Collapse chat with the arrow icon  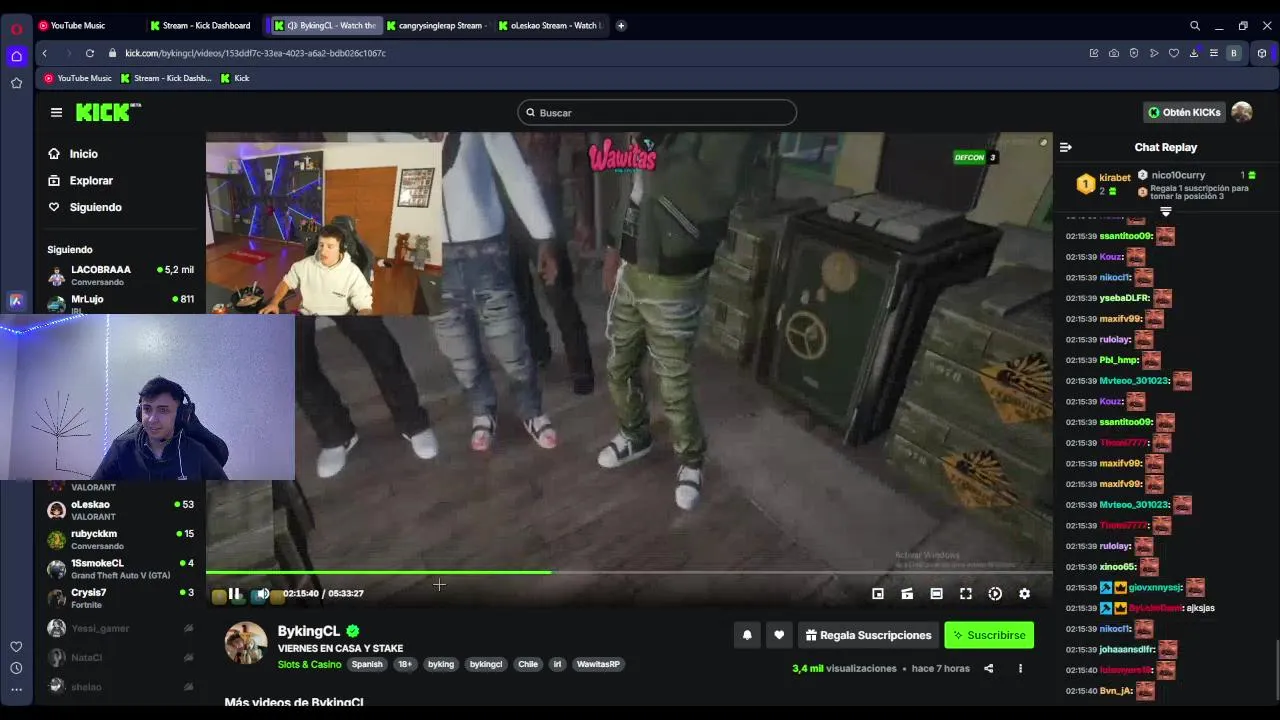click(1066, 147)
